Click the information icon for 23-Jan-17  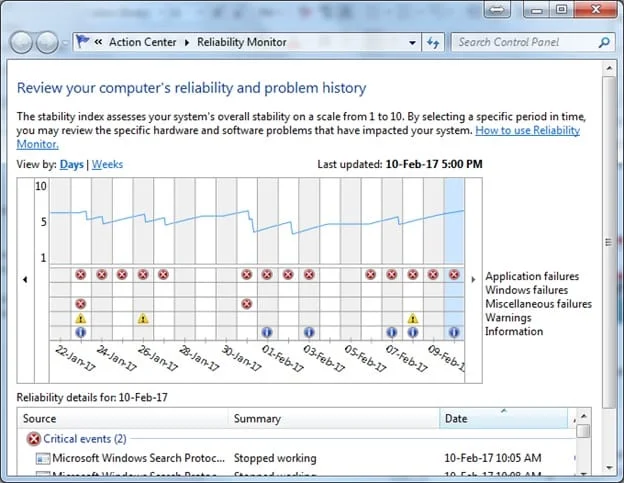pyautogui.click(x=81, y=332)
